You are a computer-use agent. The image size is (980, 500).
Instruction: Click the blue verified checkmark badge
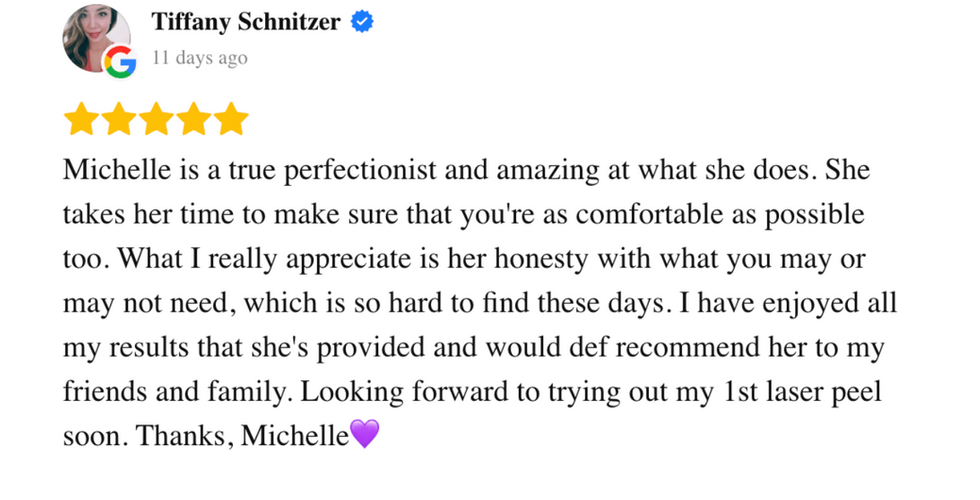[x=362, y=23]
